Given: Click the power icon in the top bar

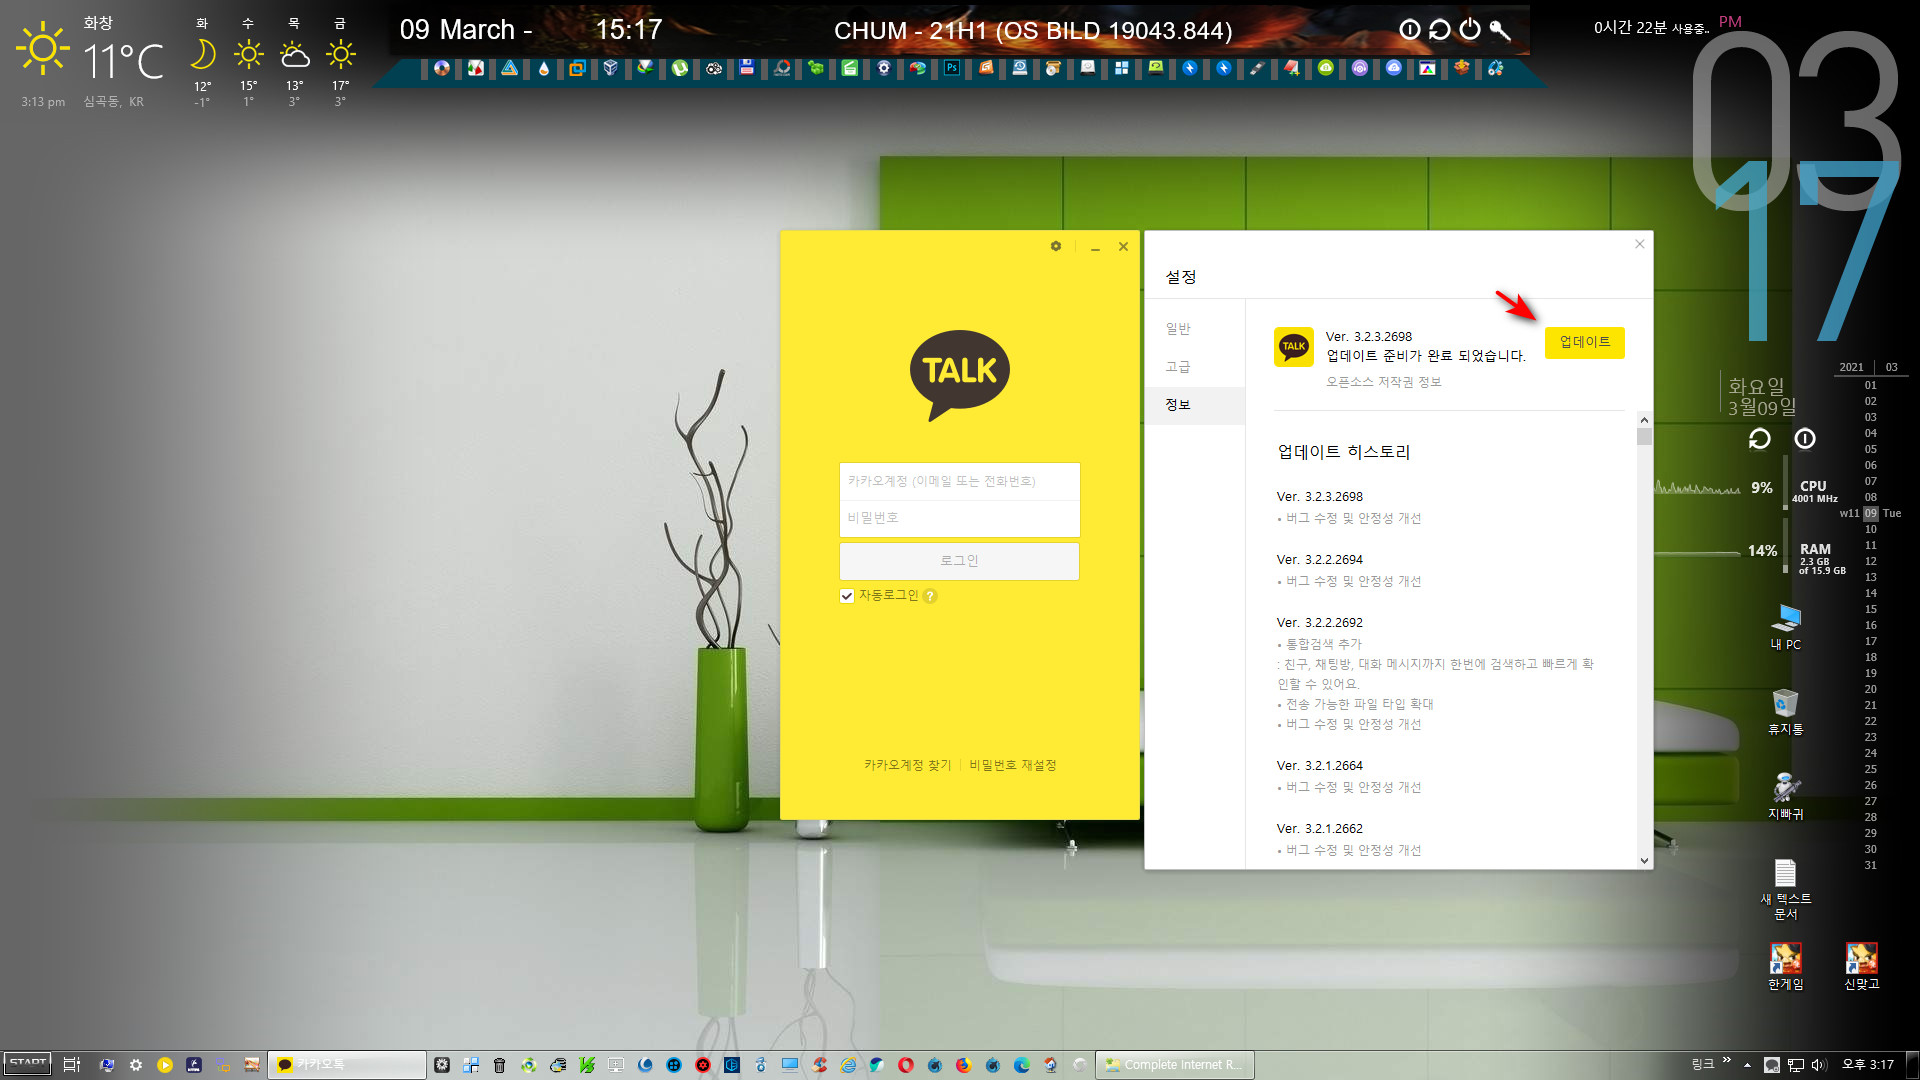Looking at the screenshot, I should [1469, 30].
